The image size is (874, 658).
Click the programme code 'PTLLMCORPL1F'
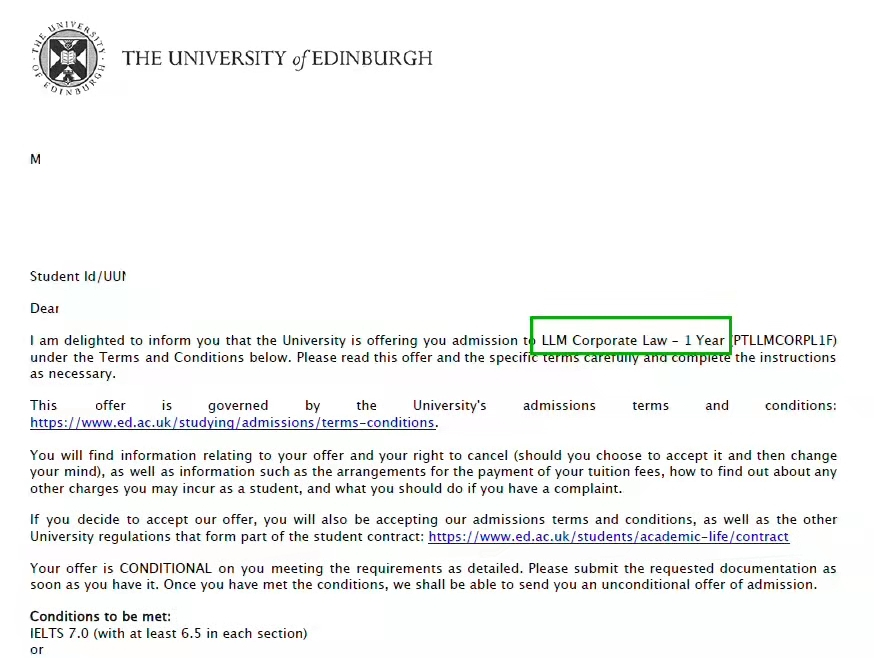click(783, 341)
